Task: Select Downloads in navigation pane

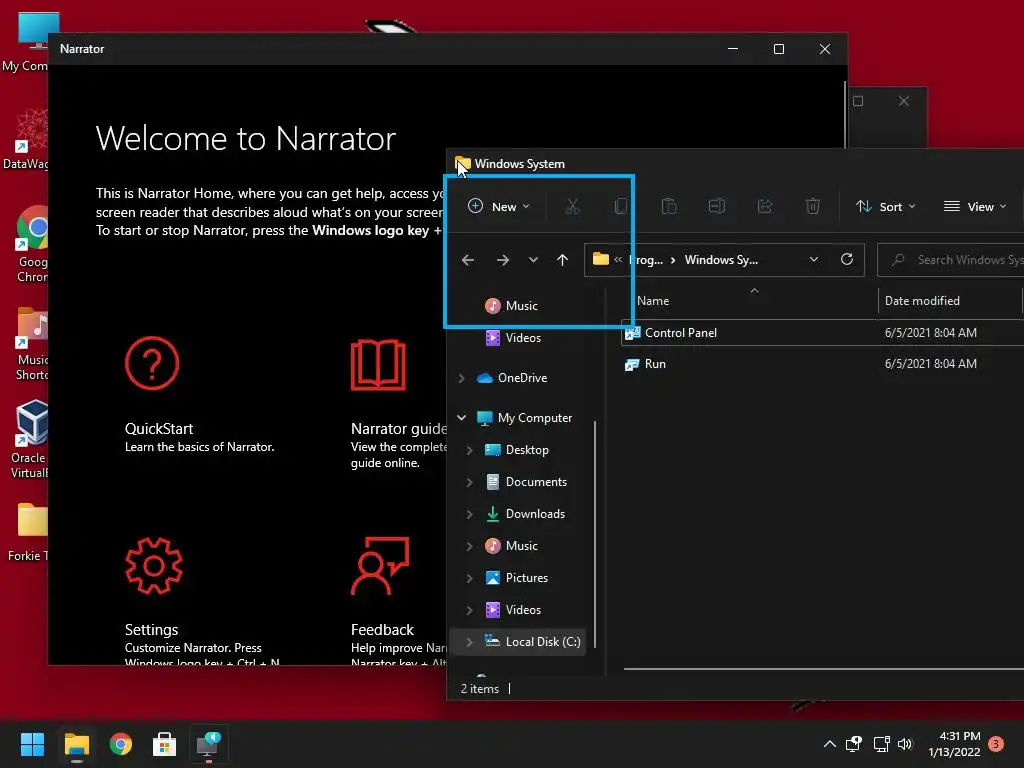Action: pyautogui.click(x=535, y=514)
